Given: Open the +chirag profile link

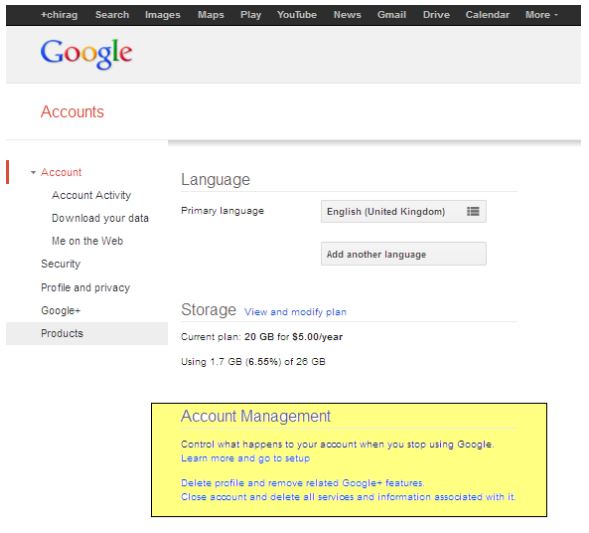Looking at the screenshot, I should click(59, 15).
